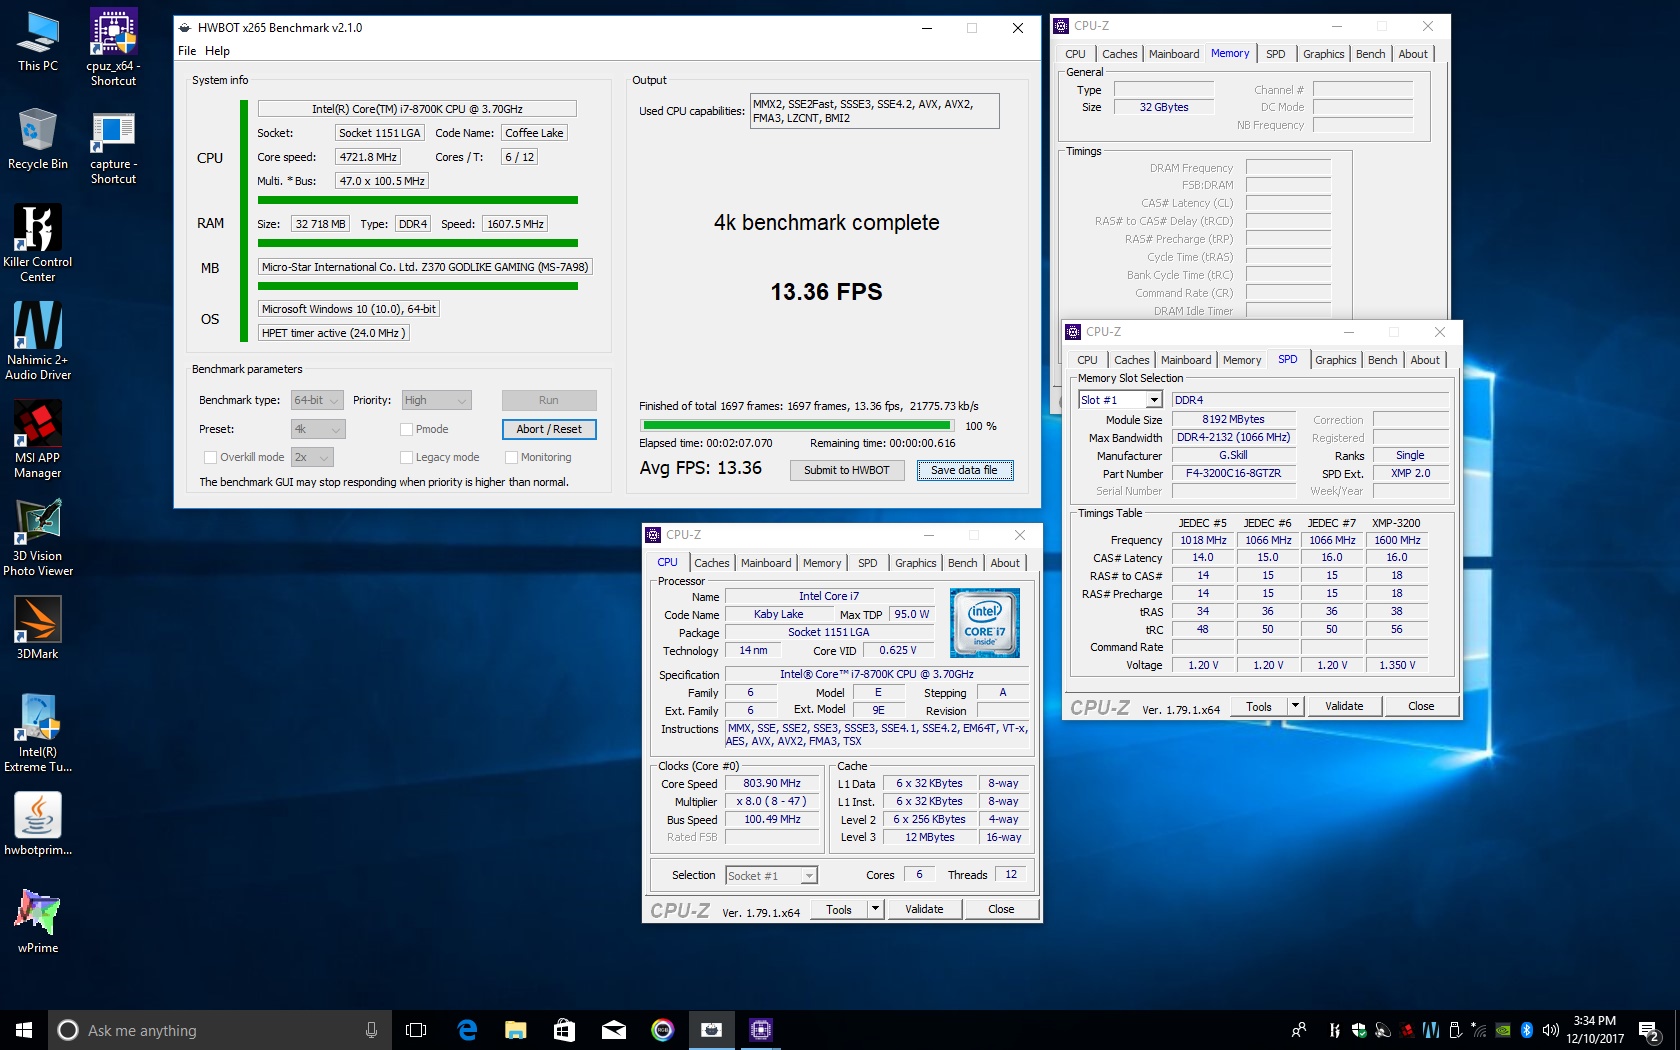Open the capture Shortcut desktop icon
This screenshot has height=1050, width=1680.
coord(113,147)
